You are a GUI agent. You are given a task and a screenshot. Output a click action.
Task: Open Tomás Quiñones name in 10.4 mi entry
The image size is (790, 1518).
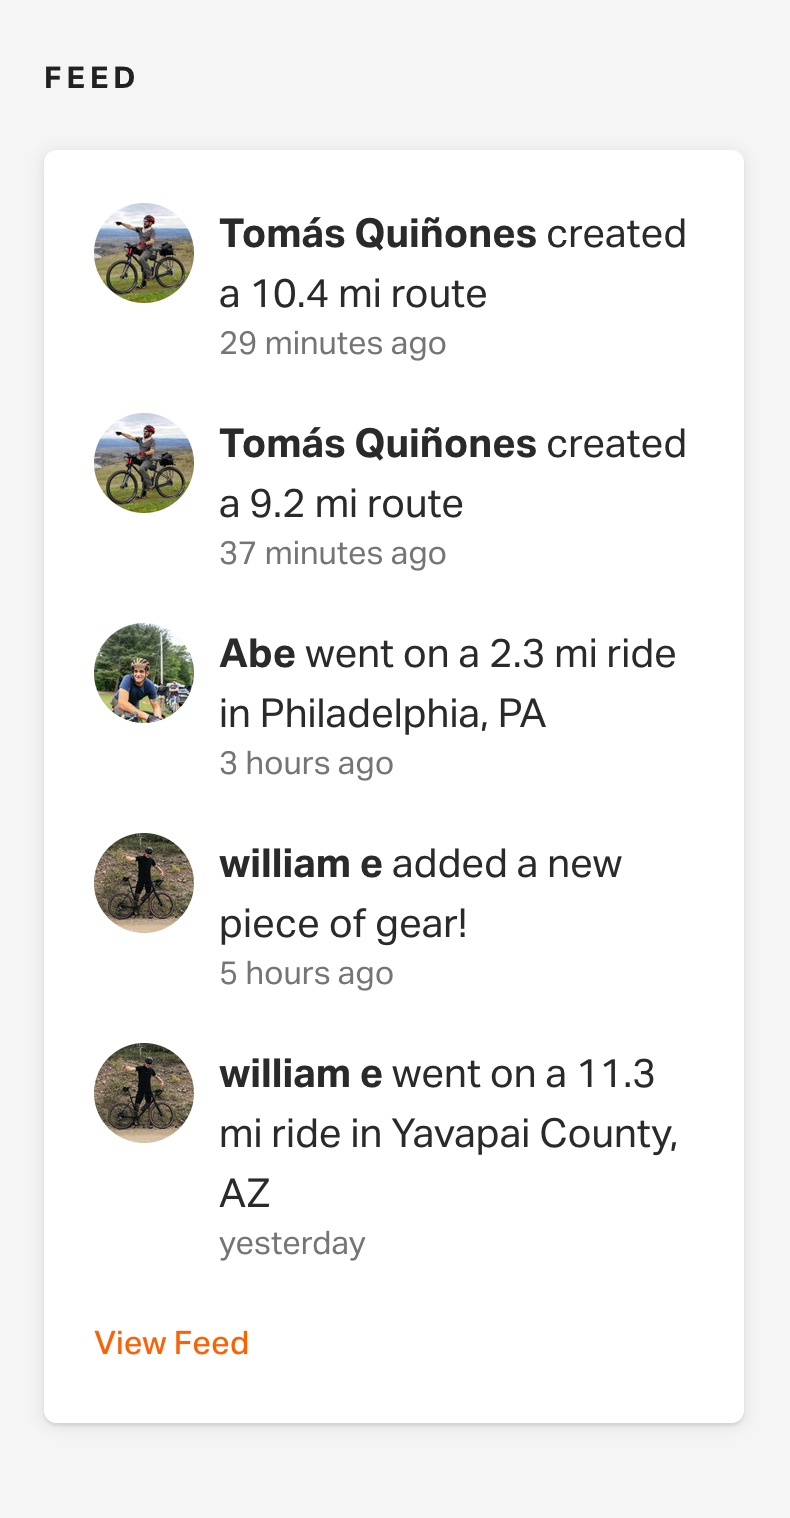[378, 234]
